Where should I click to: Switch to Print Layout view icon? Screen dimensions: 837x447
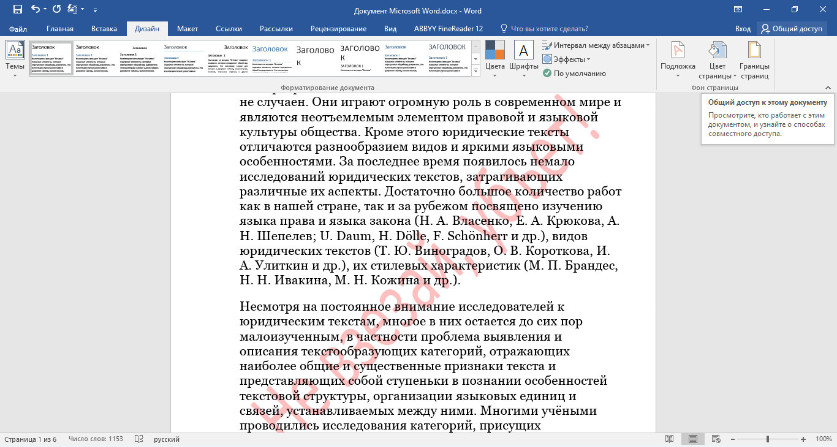coord(693,439)
